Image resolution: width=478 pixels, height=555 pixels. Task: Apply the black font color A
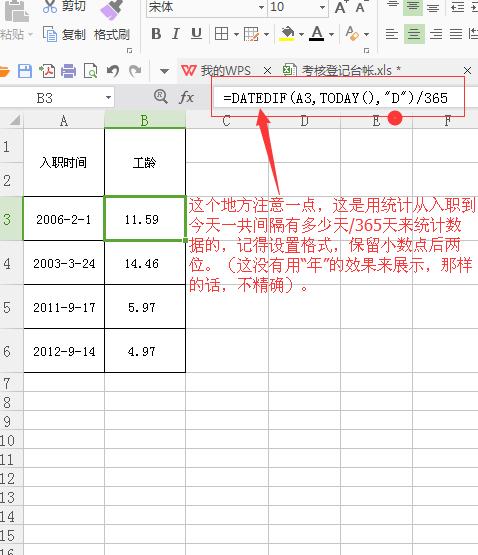[317, 34]
